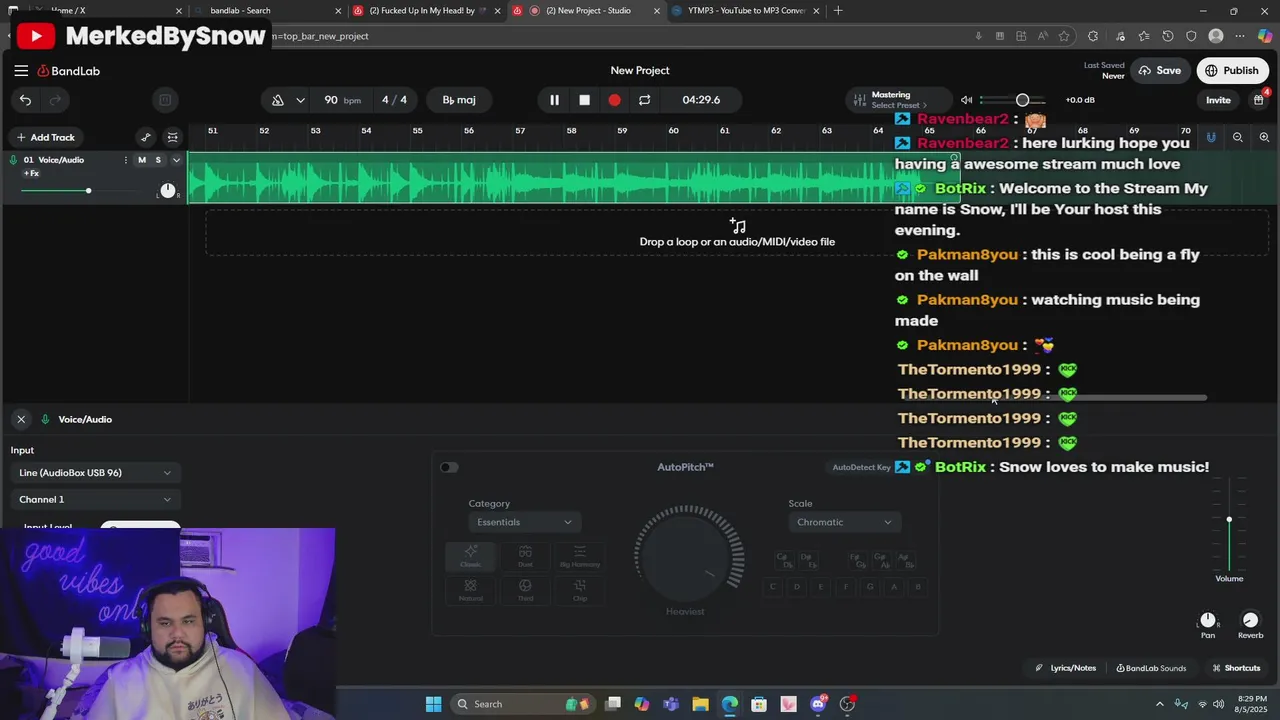The height and width of the screenshot is (720, 1280).
Task: Mute master output speaker icon
Action: tap(966, 100)
